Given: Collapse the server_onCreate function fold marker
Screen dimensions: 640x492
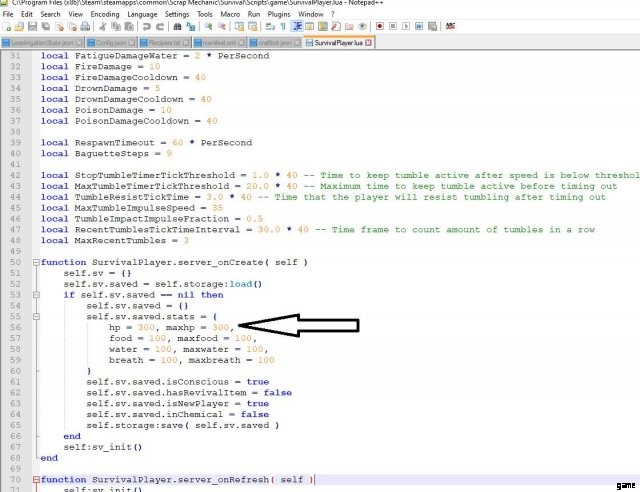Looking at the screenshot, I should coord(37,263).
